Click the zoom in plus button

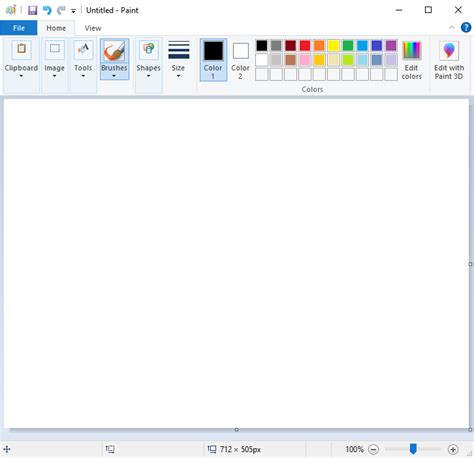(453, 450)
